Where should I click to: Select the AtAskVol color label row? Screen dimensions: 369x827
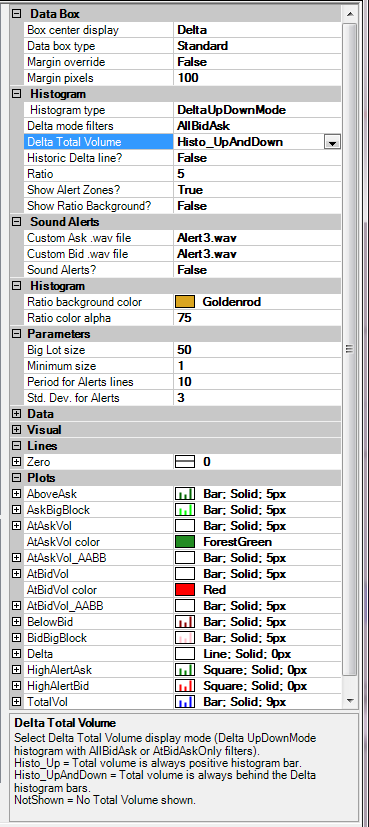click(63, 542)
